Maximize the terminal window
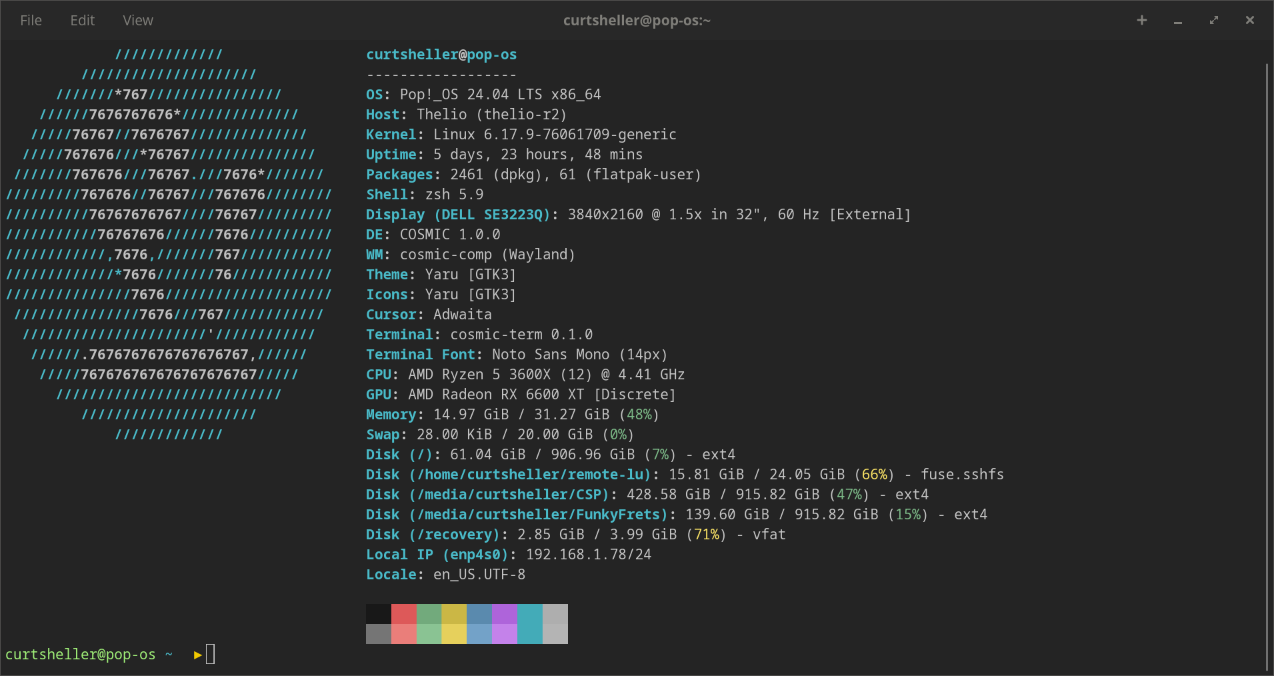This screenshot has height=676, width=1274. (1214, 20)
